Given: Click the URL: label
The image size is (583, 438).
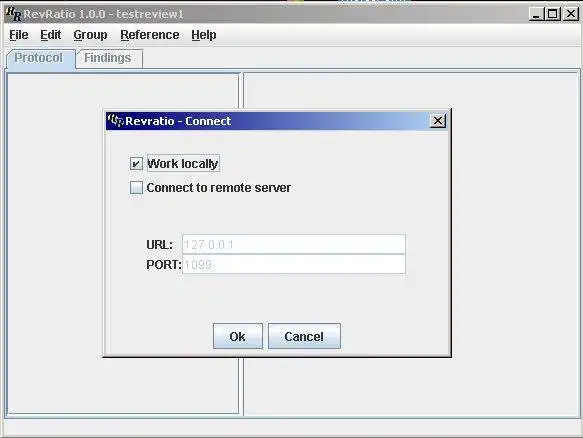Looking at the screenshot, I should [160, 245].
